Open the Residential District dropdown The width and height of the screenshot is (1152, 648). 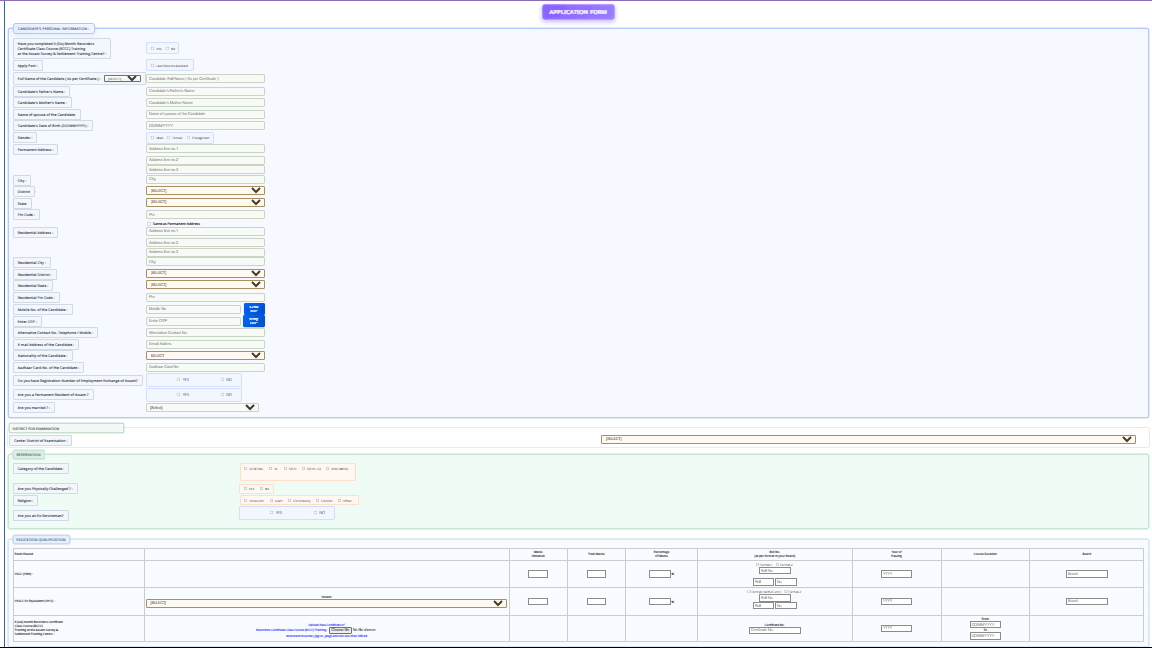point(205,273)
